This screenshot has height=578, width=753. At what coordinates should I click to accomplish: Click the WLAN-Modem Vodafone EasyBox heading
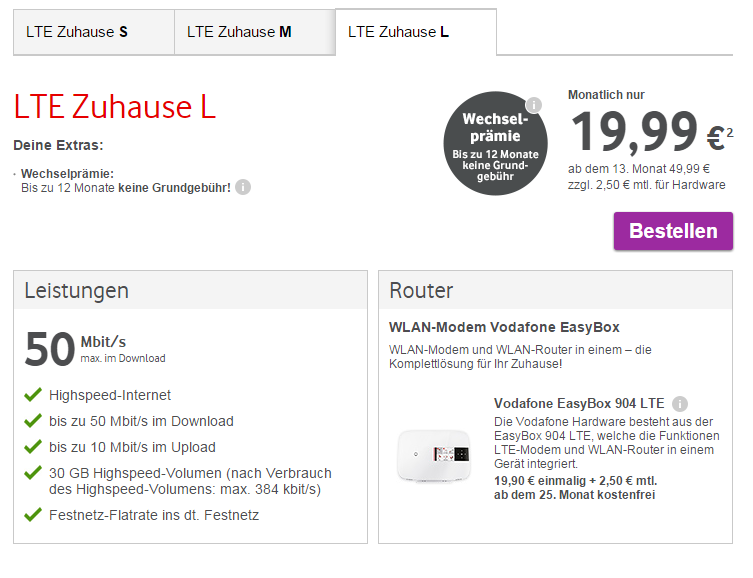[x=504, y=327]
